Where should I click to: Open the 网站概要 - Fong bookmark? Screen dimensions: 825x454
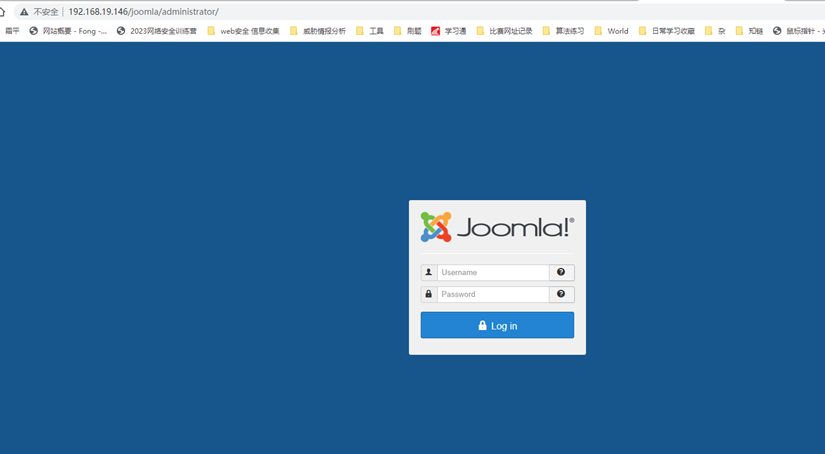click(x=68, y=31)
